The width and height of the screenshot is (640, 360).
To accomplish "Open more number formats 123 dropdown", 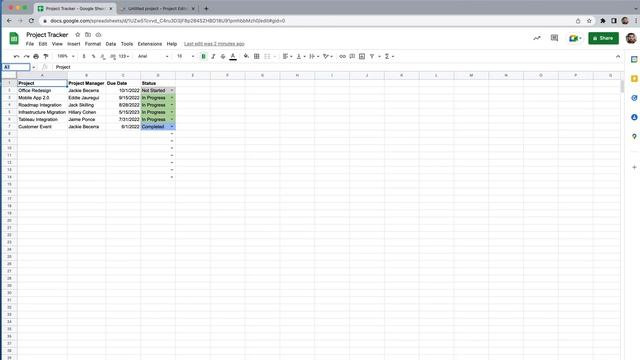I will click(x=124, y=56).
